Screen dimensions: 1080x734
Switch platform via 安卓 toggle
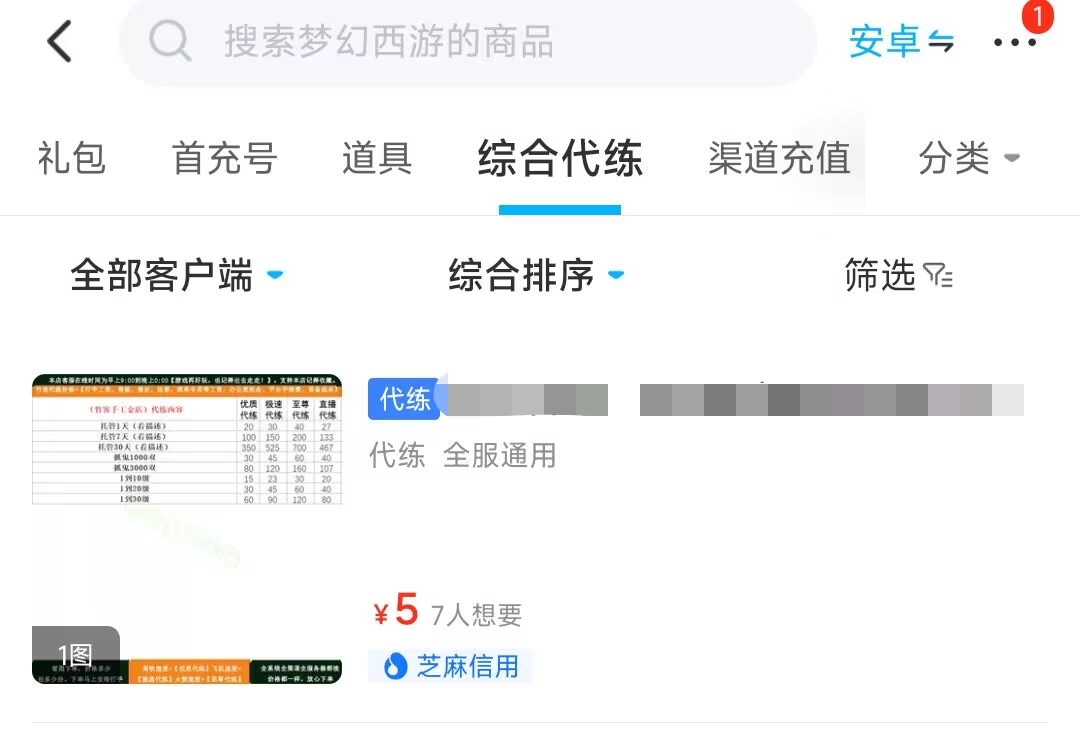point(901,41)
